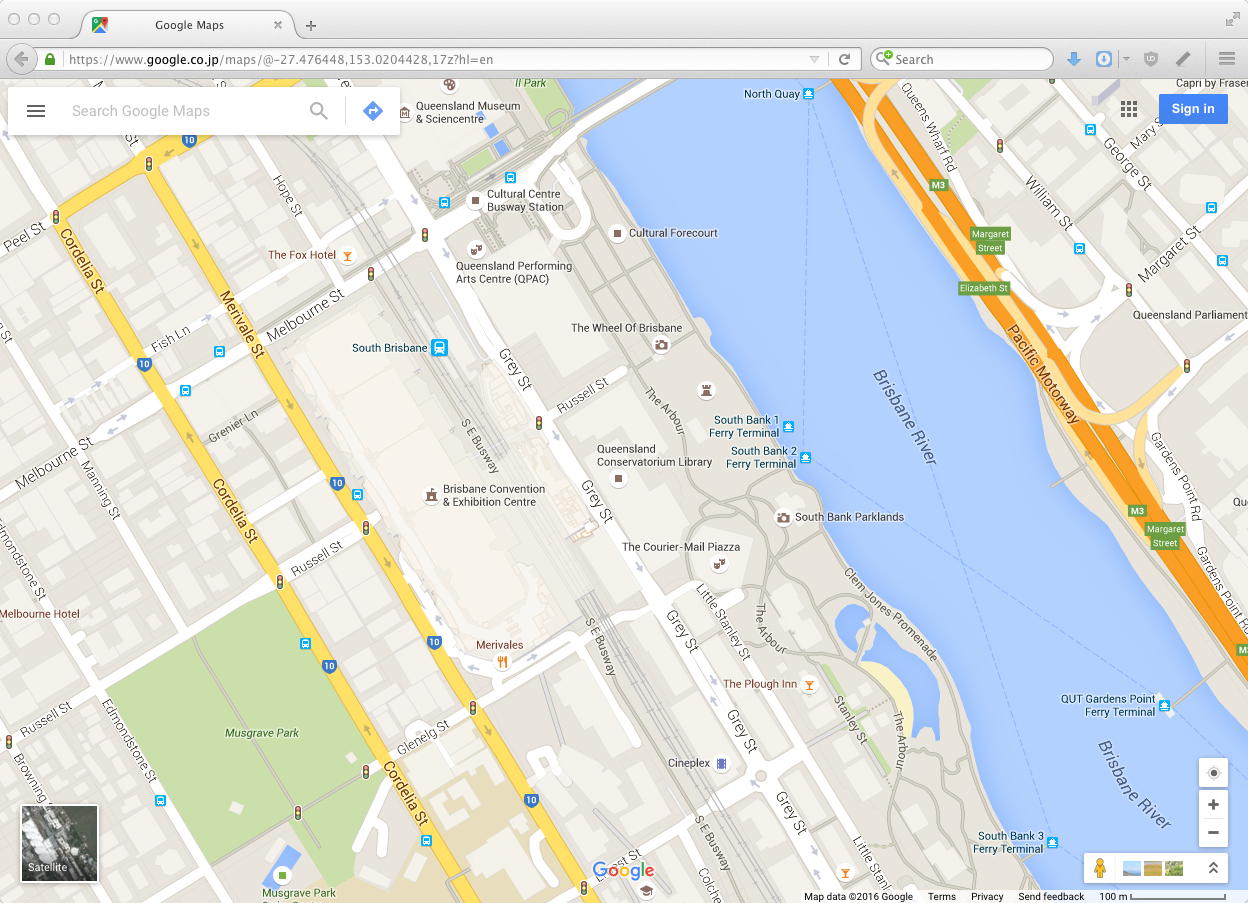The image size is (1248, 903).
Task: Open the URL history dropdown arrow
Action: [x=814, y=60]
